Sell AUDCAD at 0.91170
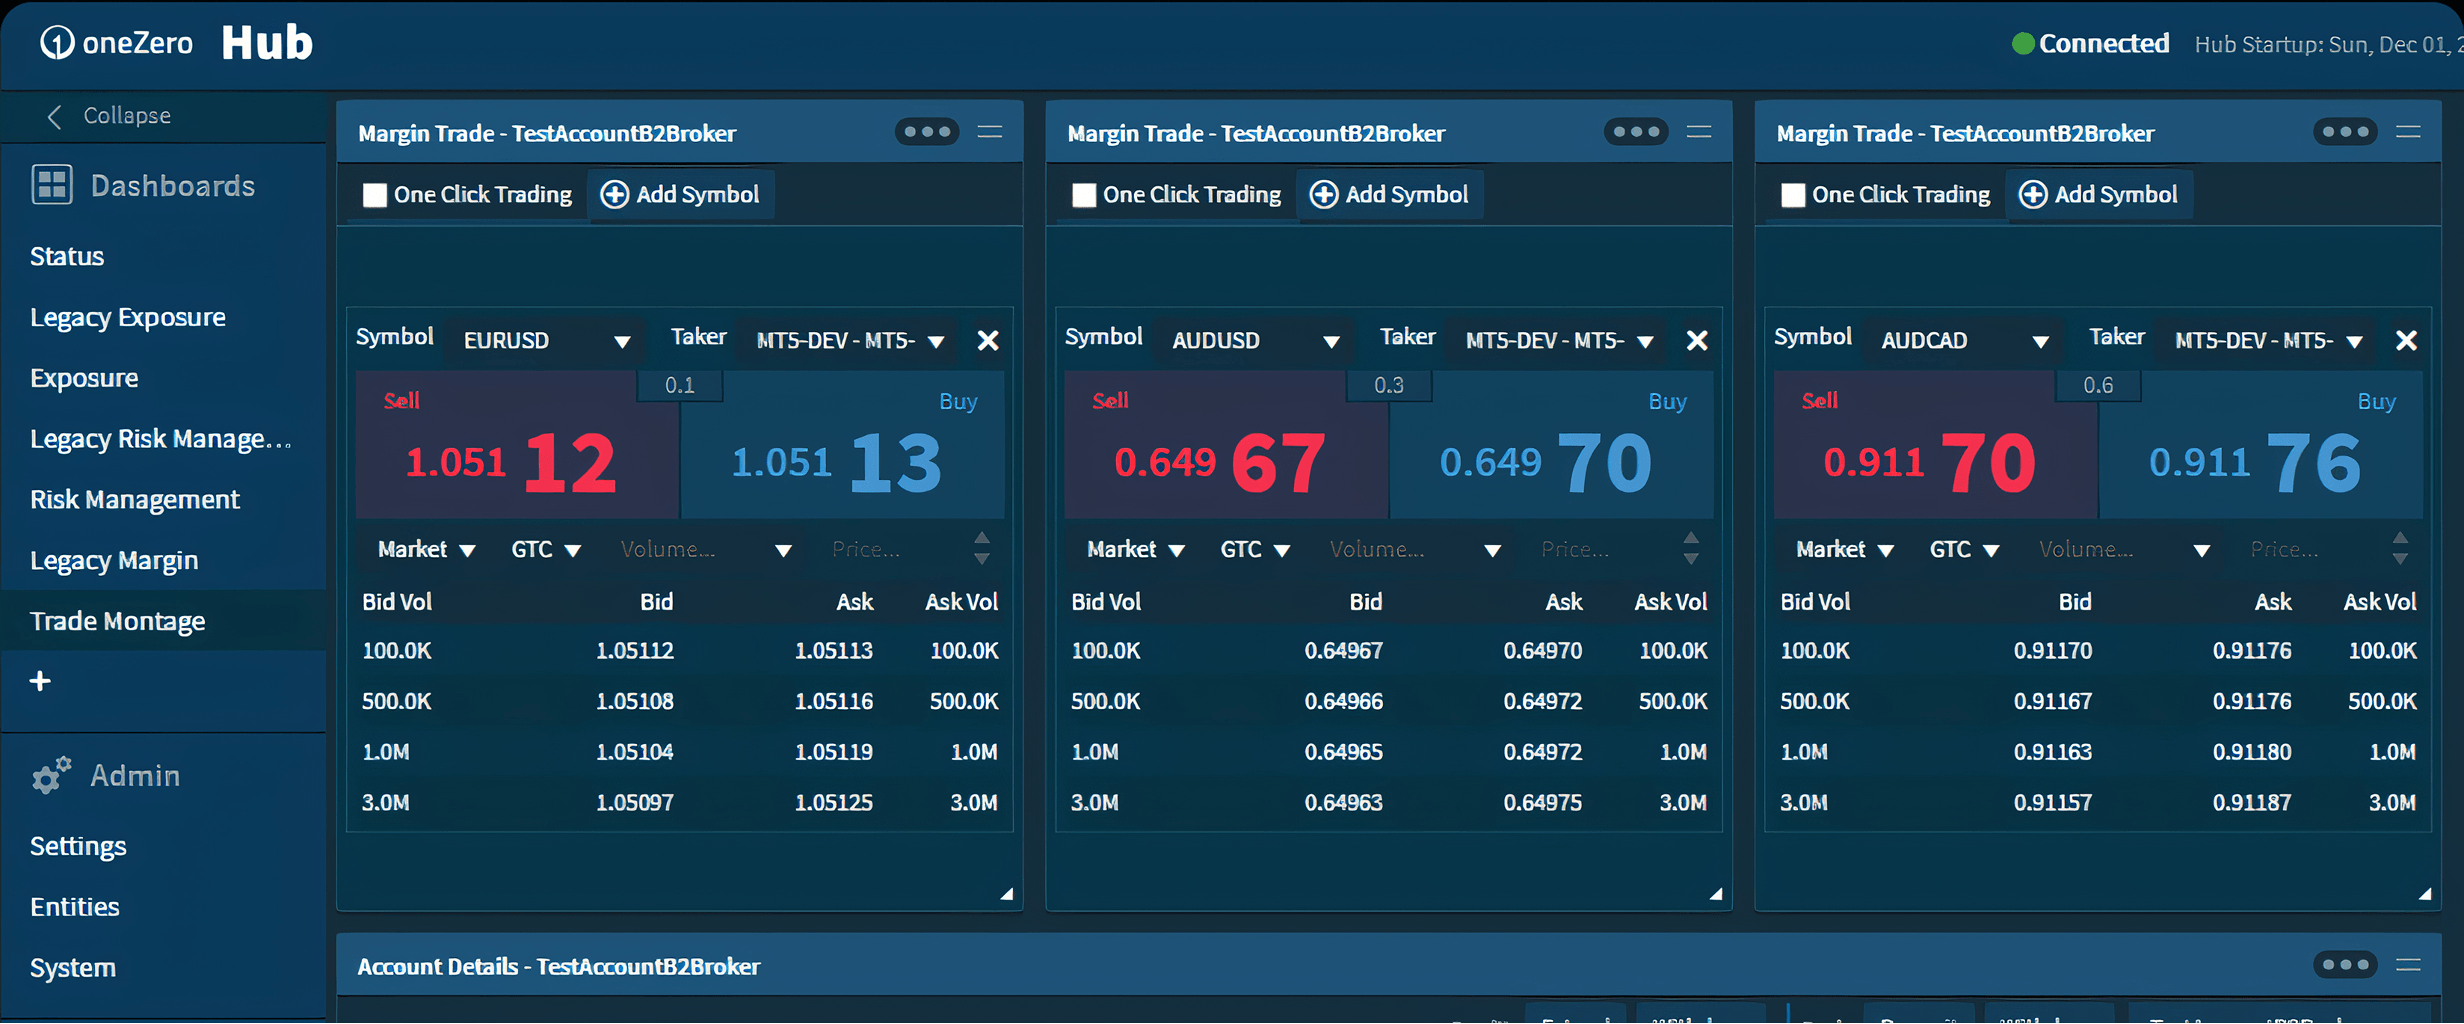The width and height of the screenshot is (2464, 1024). (x=1934, y=445)
